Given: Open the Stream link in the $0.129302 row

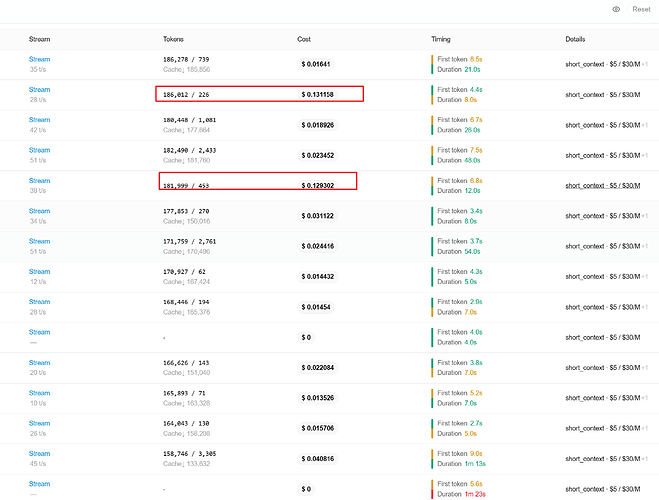Looking at the screenshot, I should (40, 181).
